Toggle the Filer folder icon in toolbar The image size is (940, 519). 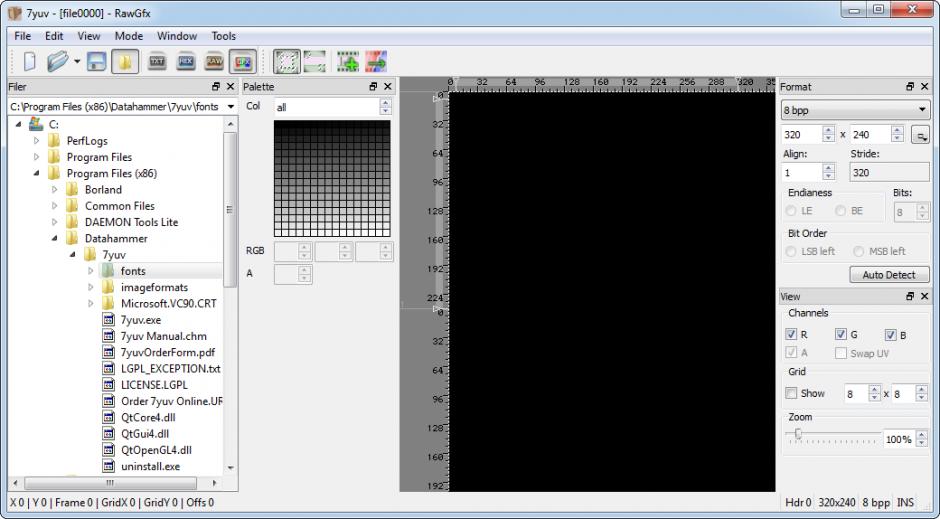click(125, 62)
